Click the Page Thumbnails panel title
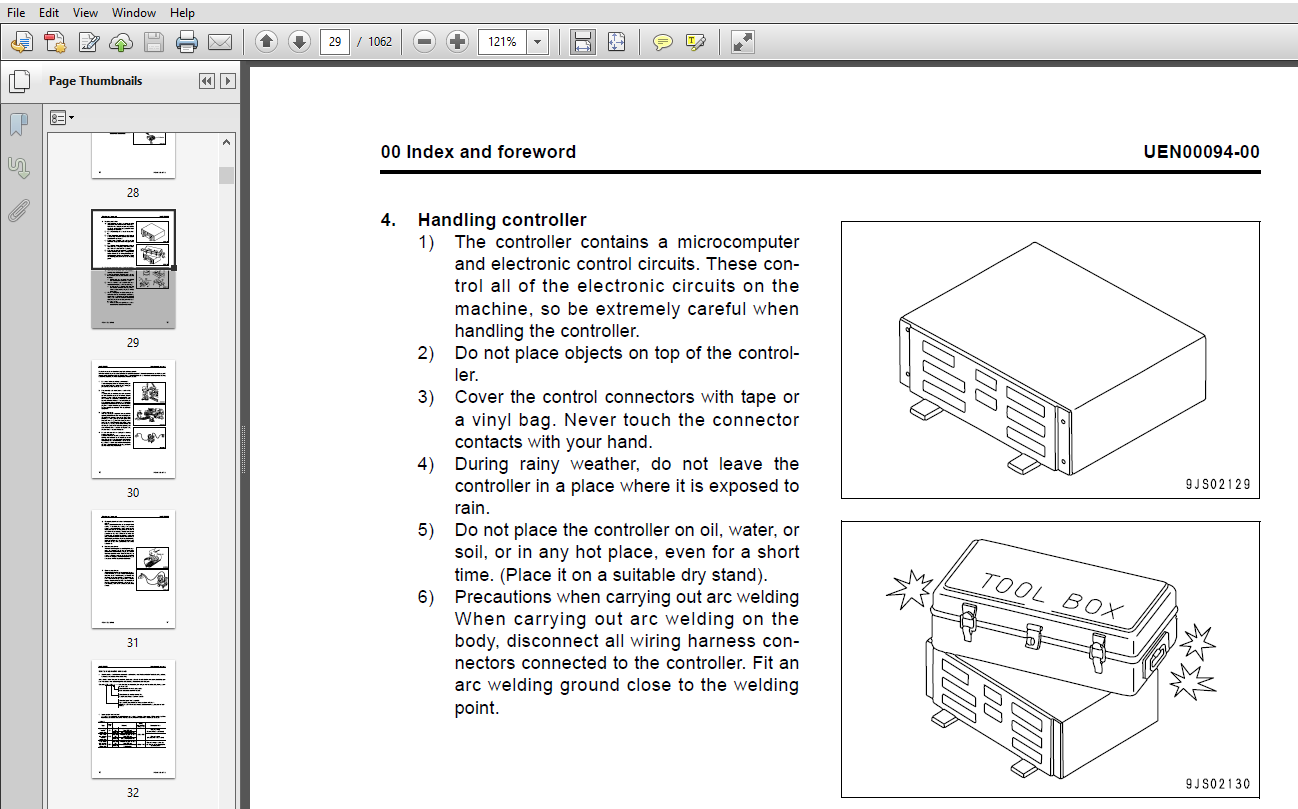Screen dimensions: 1298x809 click(96, 81)
